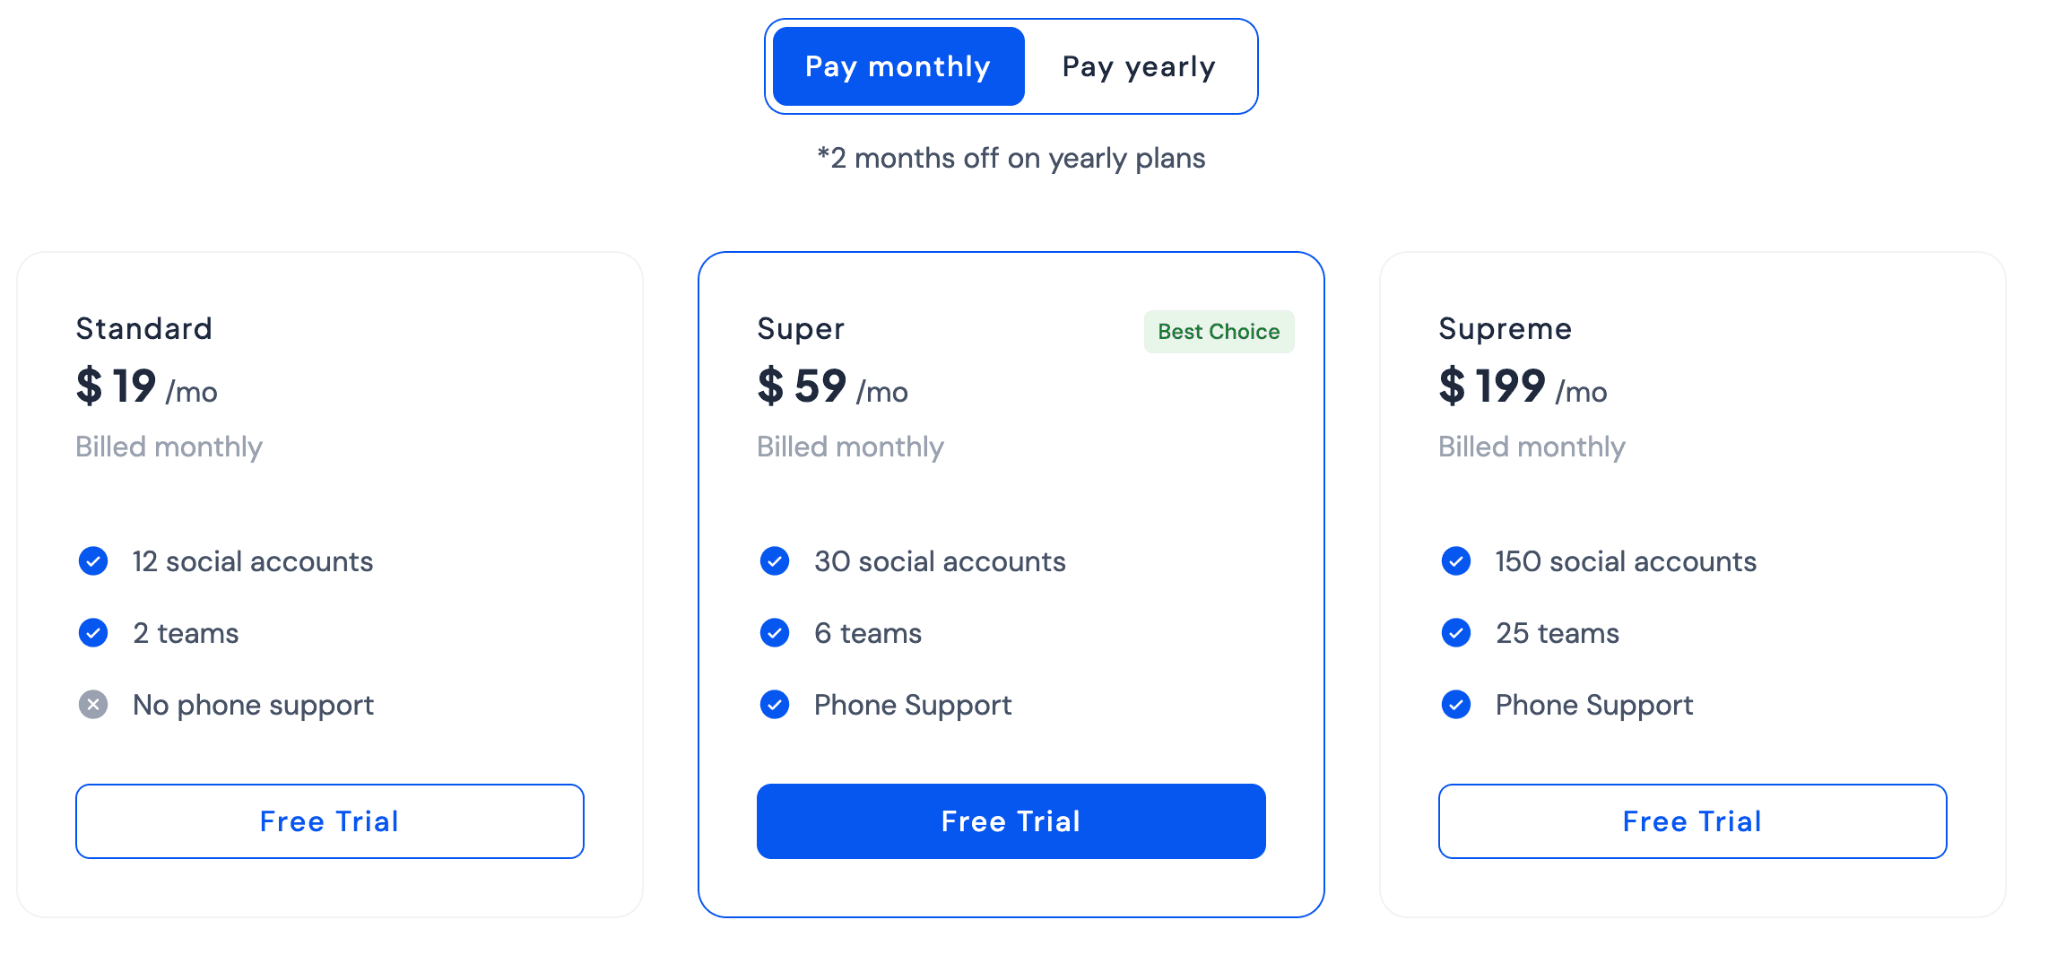Click the checkmark beside 6 teams
This screenshot has height=963, width=2048.
pos(774,632)
